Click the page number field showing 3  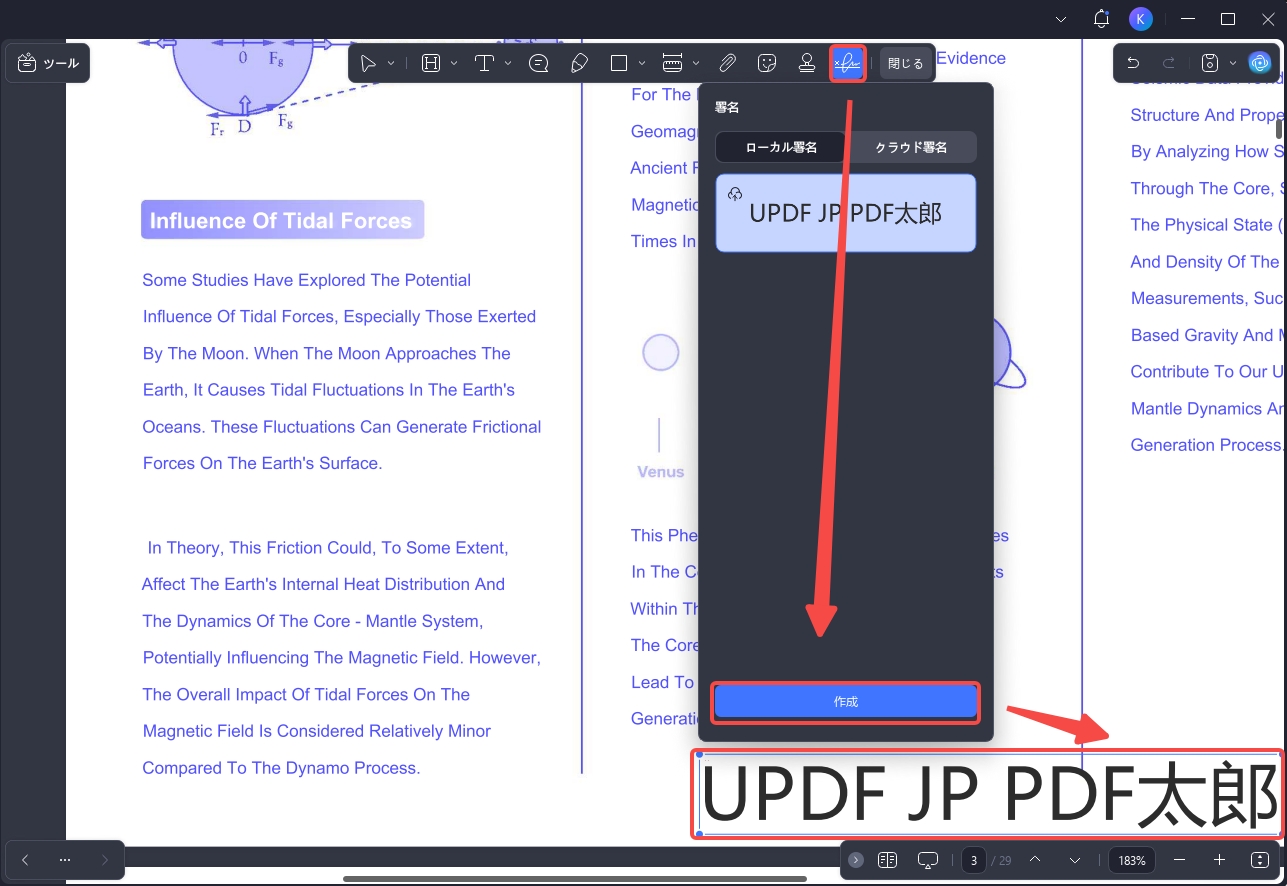click(974, 860)
